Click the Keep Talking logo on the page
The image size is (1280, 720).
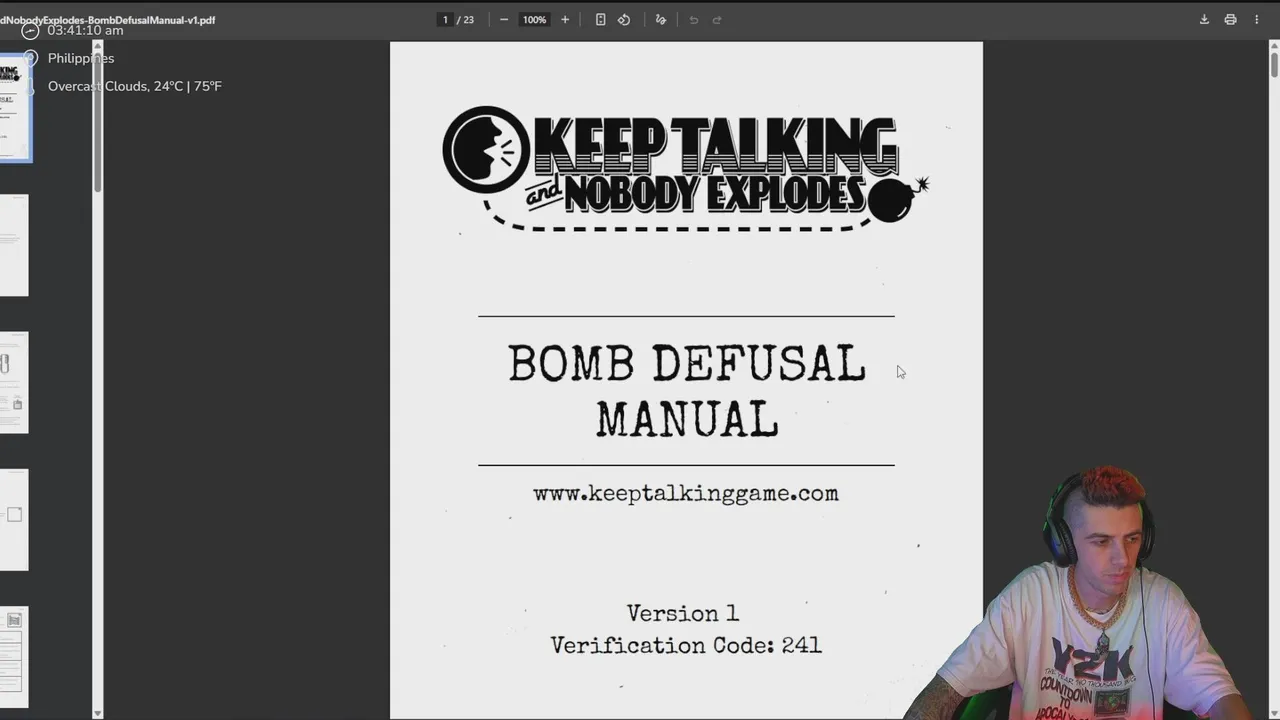(686, 168)
